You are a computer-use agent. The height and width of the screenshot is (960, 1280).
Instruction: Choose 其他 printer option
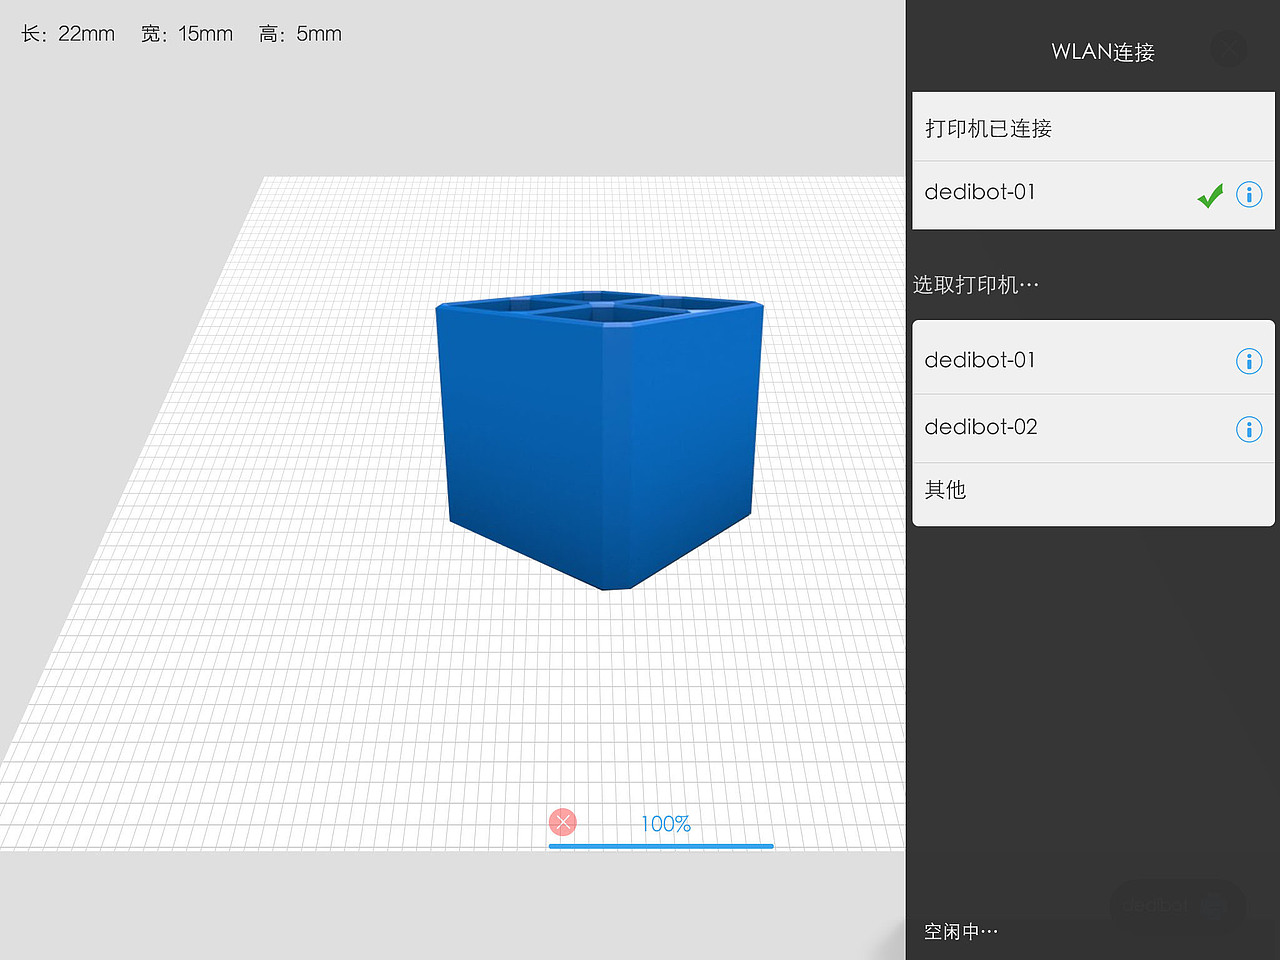click(1093, 493)
